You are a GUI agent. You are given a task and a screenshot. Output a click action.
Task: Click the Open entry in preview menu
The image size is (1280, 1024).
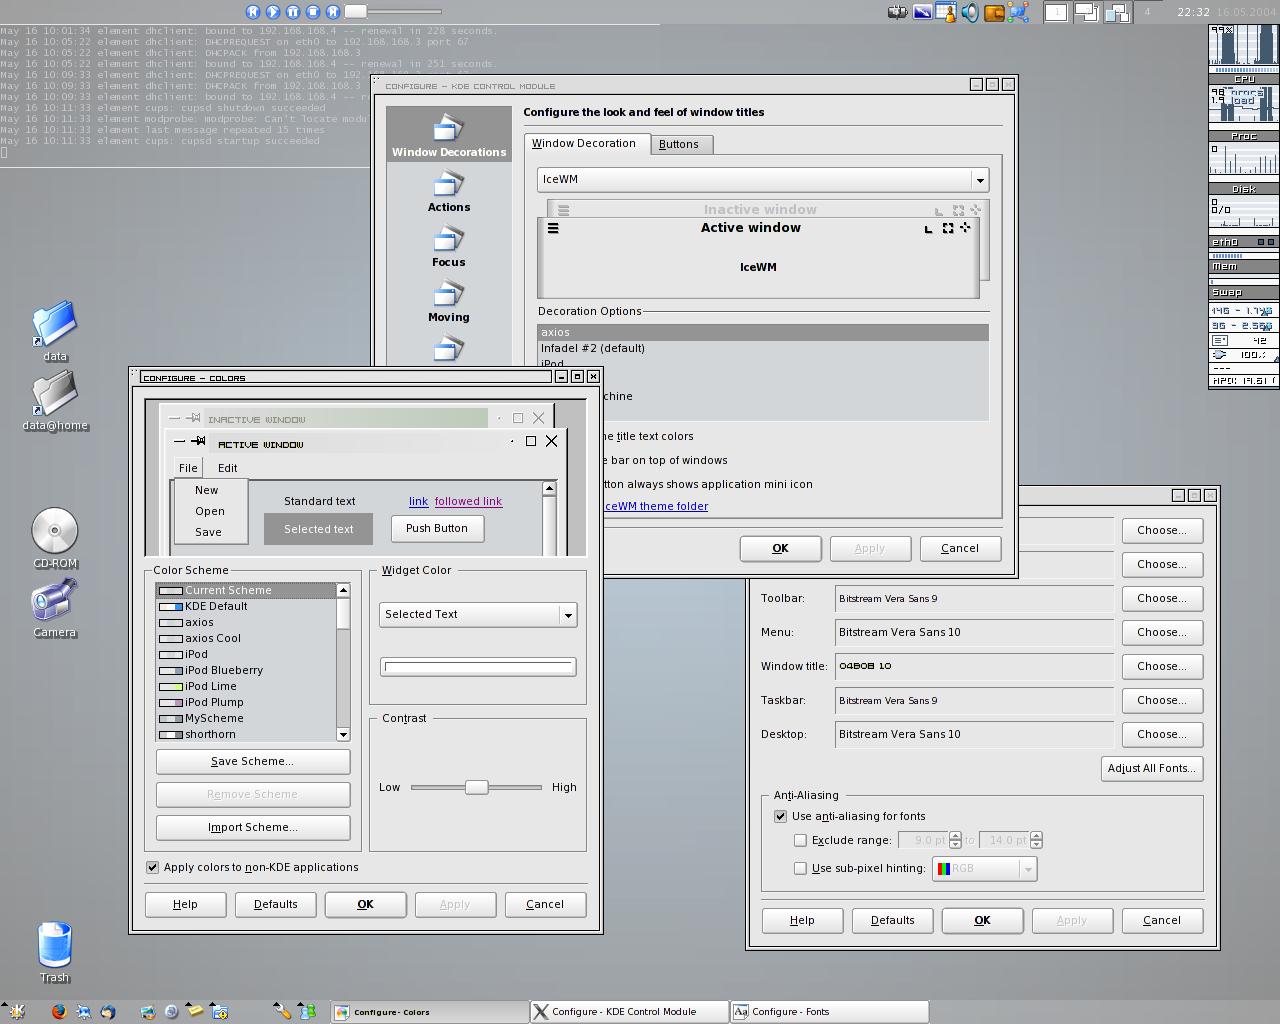pyautogui.click(x=210, y=511)
